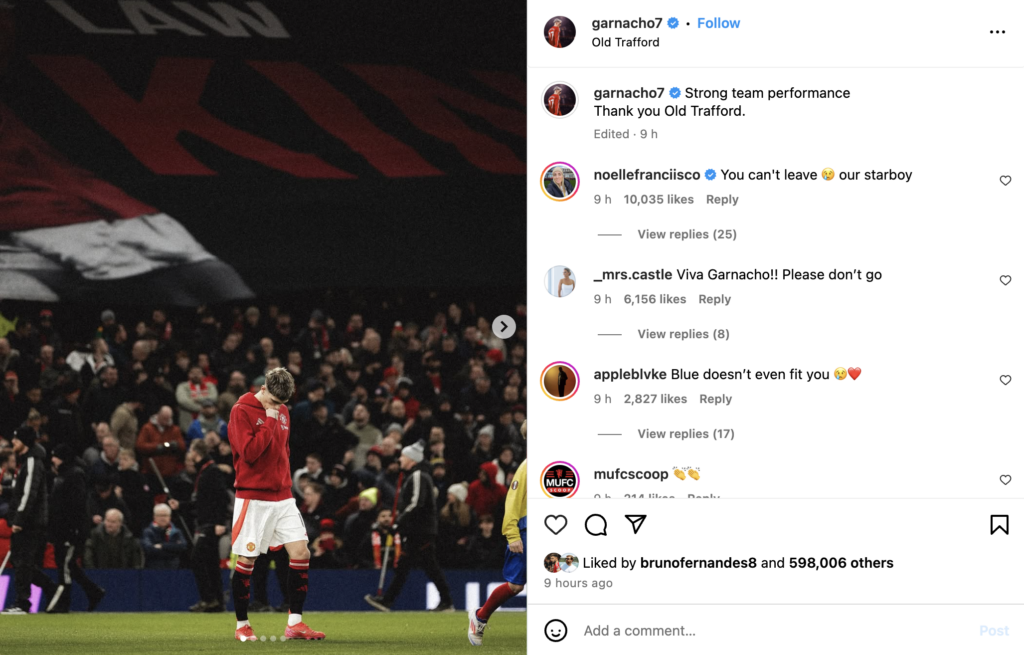Open mufcscoop profile avatar
The height and width of the screenshot is (655, 1024).
[x=560, y=479]
